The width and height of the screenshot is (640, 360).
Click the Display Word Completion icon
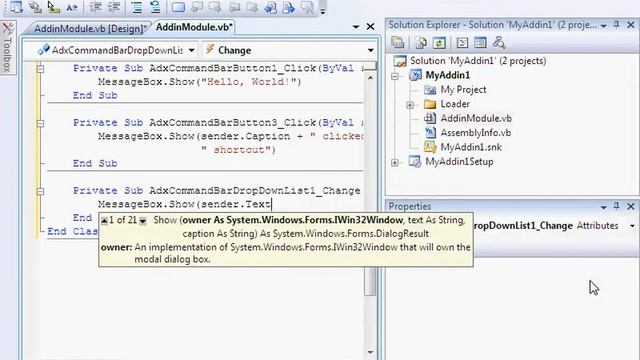tap(72, 7)
